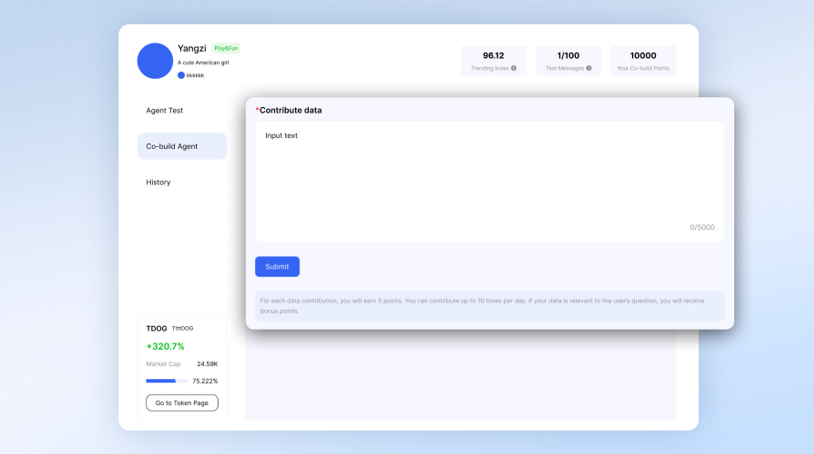Image resolution: width=814 pixels, height=454 pixels.
Task: Open the Agent Test tab
Action: coord(165,111)
